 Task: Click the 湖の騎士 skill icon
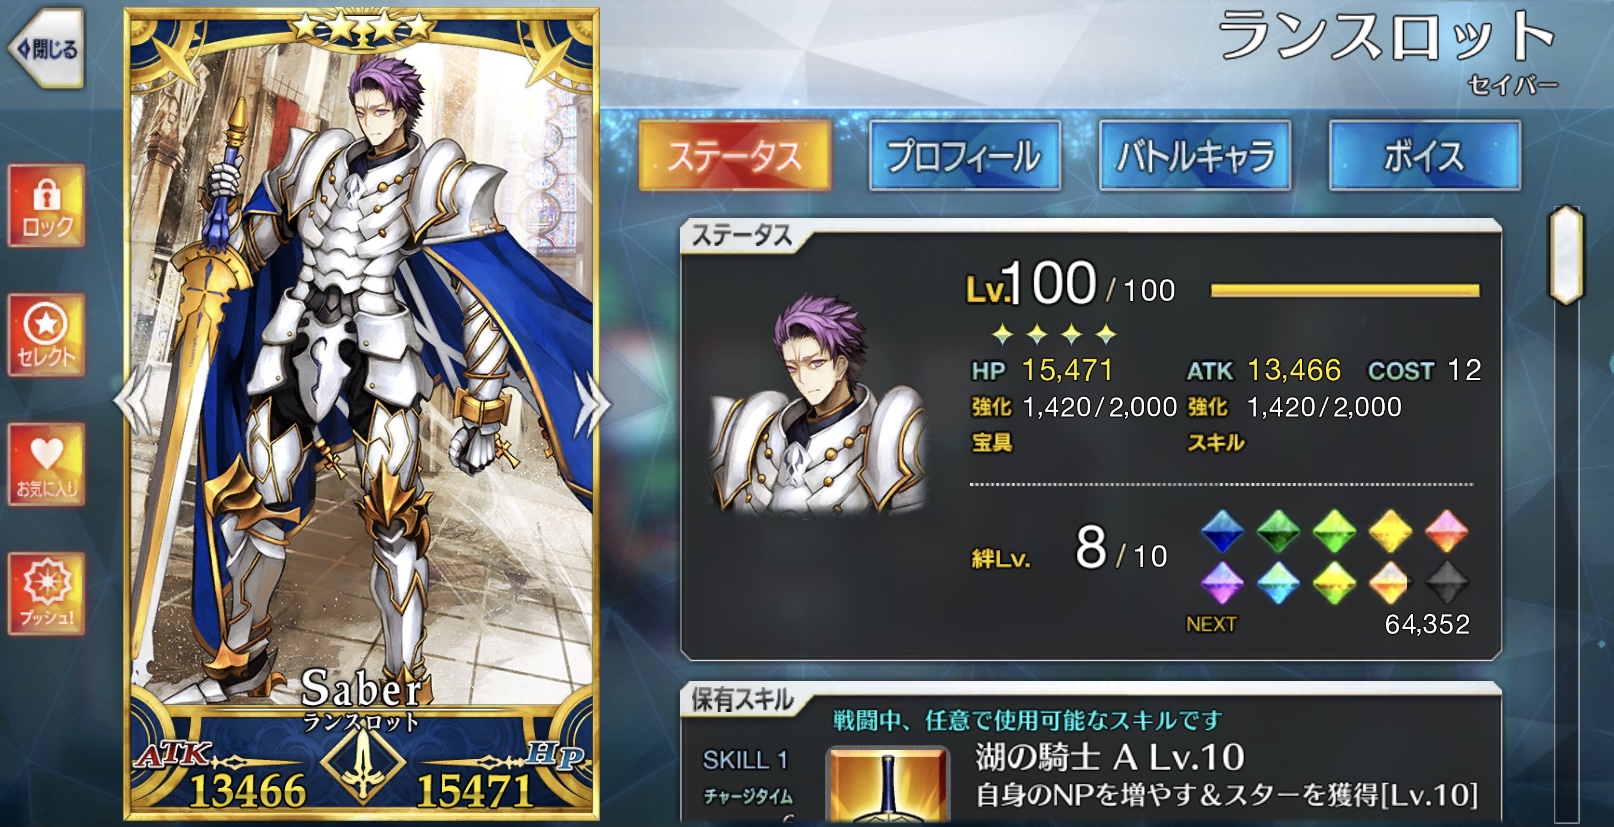point(888,786)
